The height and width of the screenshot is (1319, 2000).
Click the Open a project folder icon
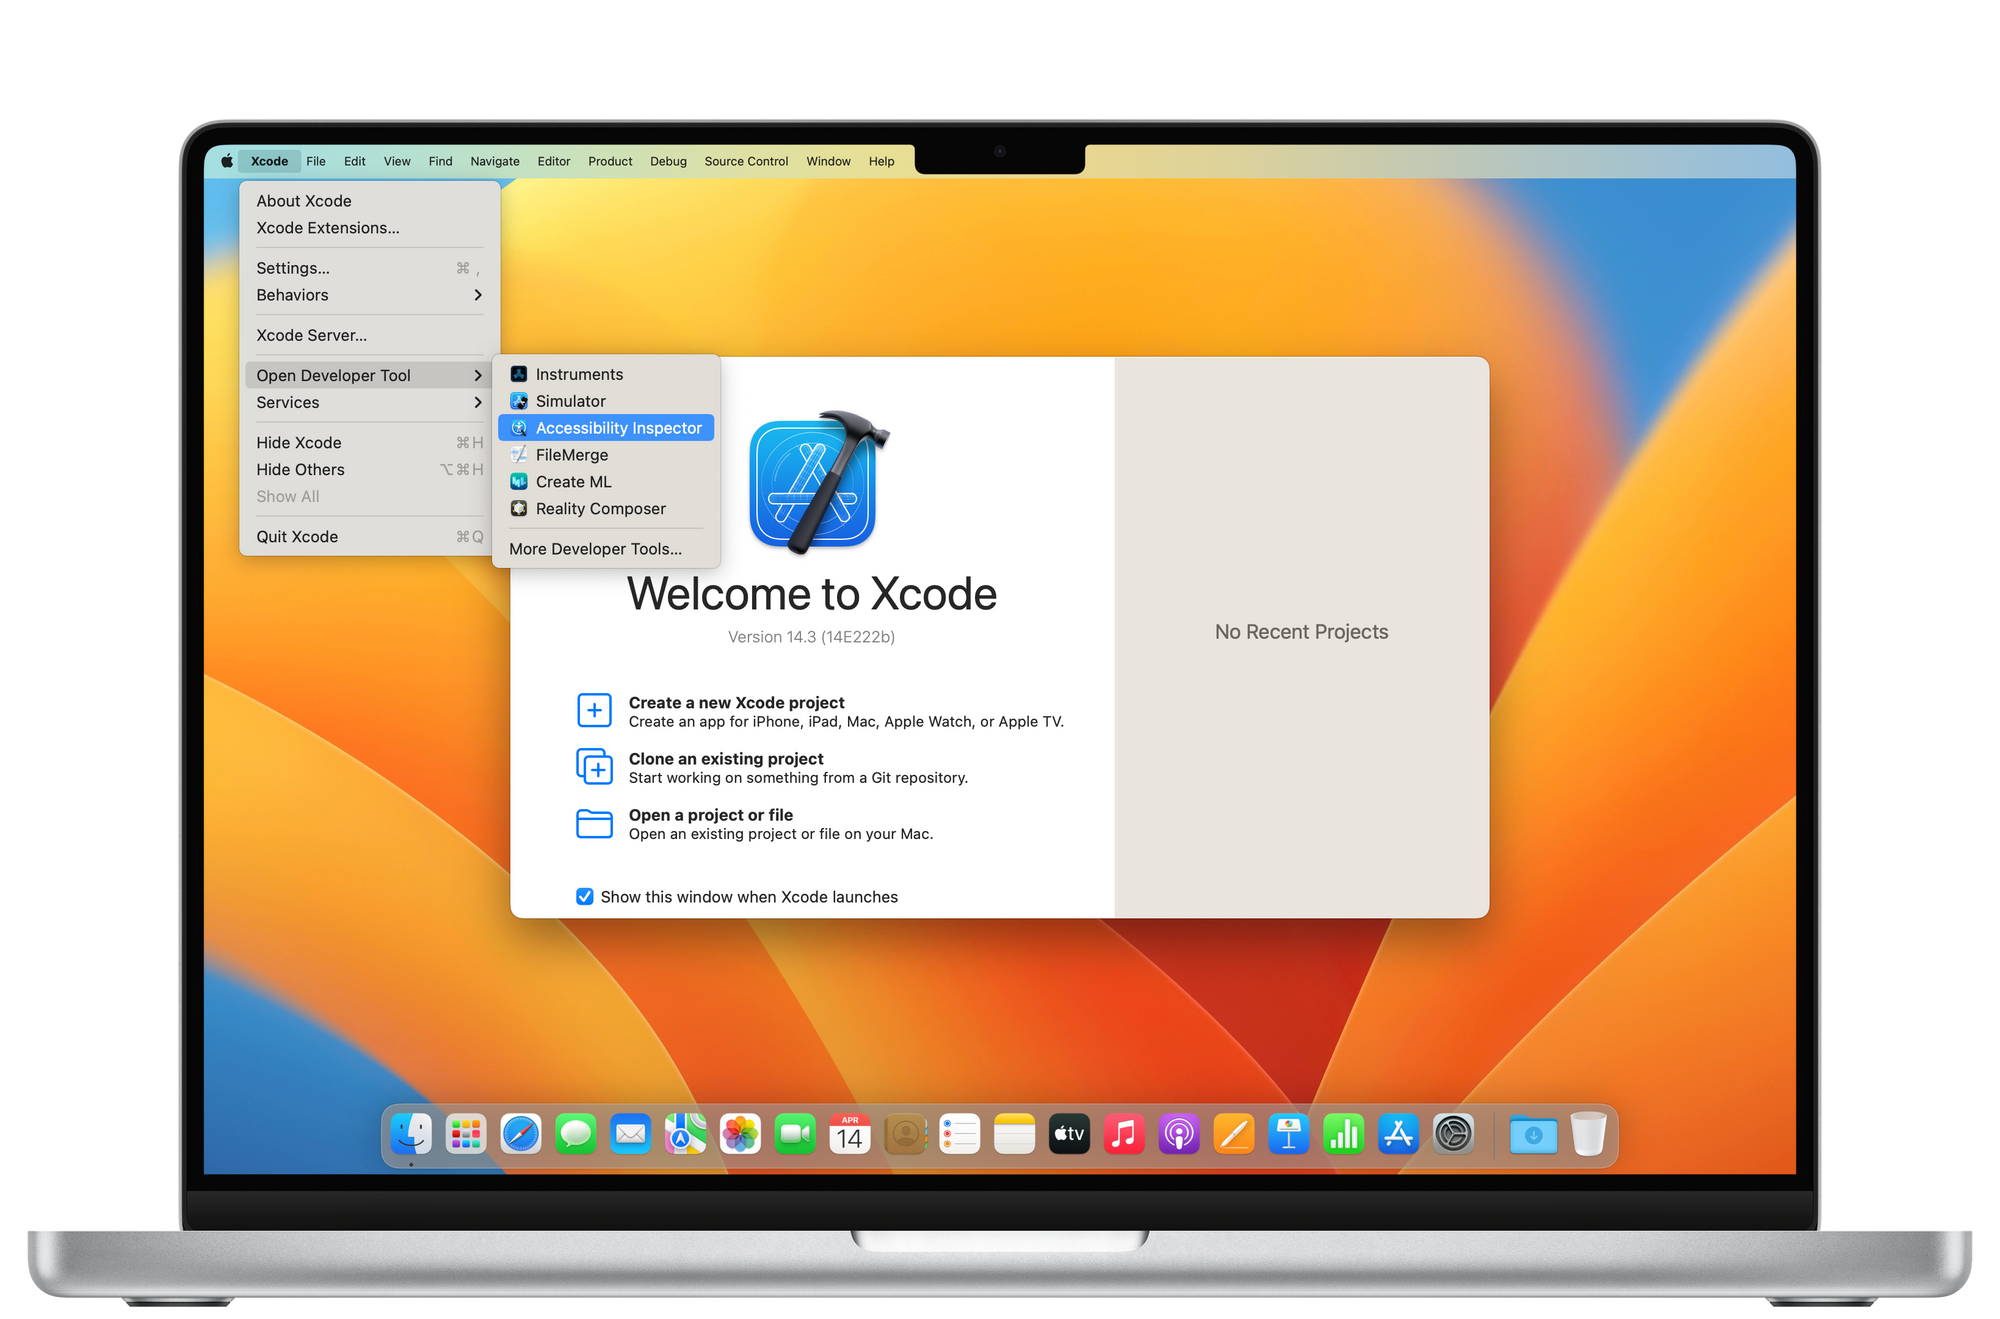pyautogui.click(x=594, y=823)
